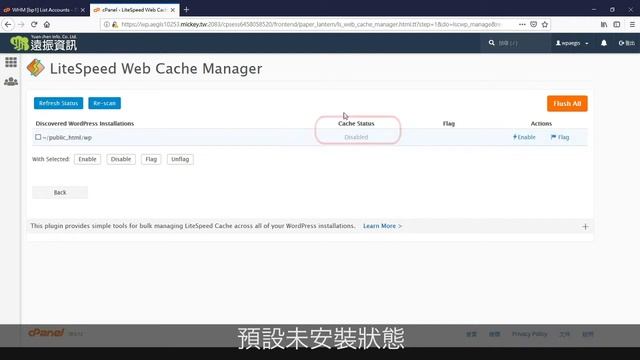Click the browser home icon

pos(47,24)
